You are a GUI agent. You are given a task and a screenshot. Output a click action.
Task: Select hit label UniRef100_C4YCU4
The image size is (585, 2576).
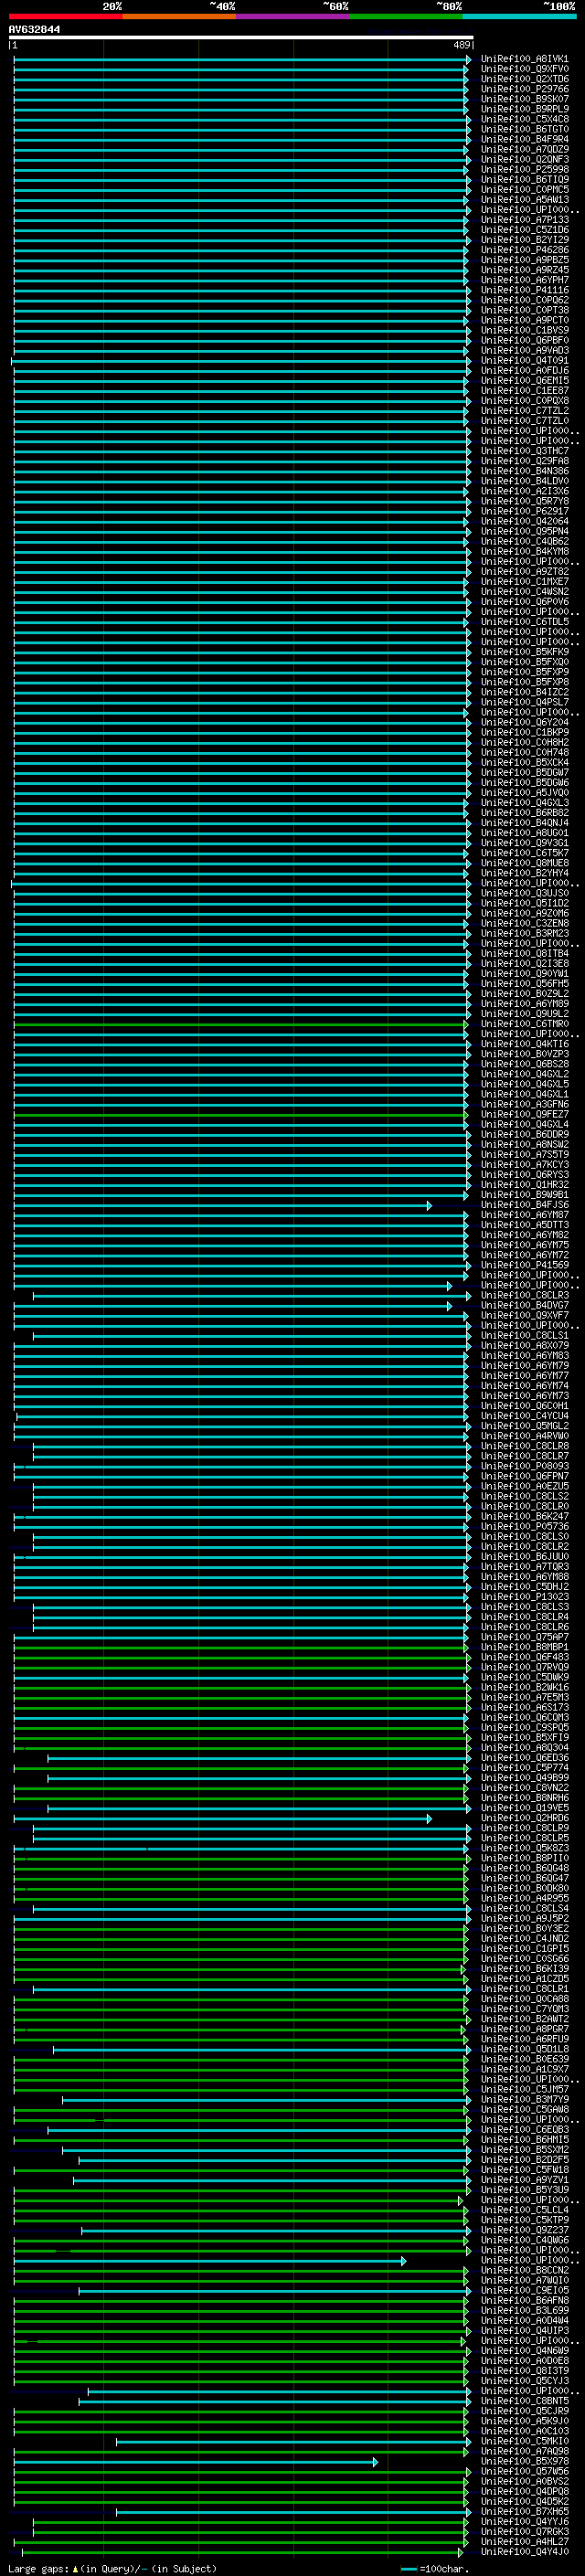[x=524, y=1416]
